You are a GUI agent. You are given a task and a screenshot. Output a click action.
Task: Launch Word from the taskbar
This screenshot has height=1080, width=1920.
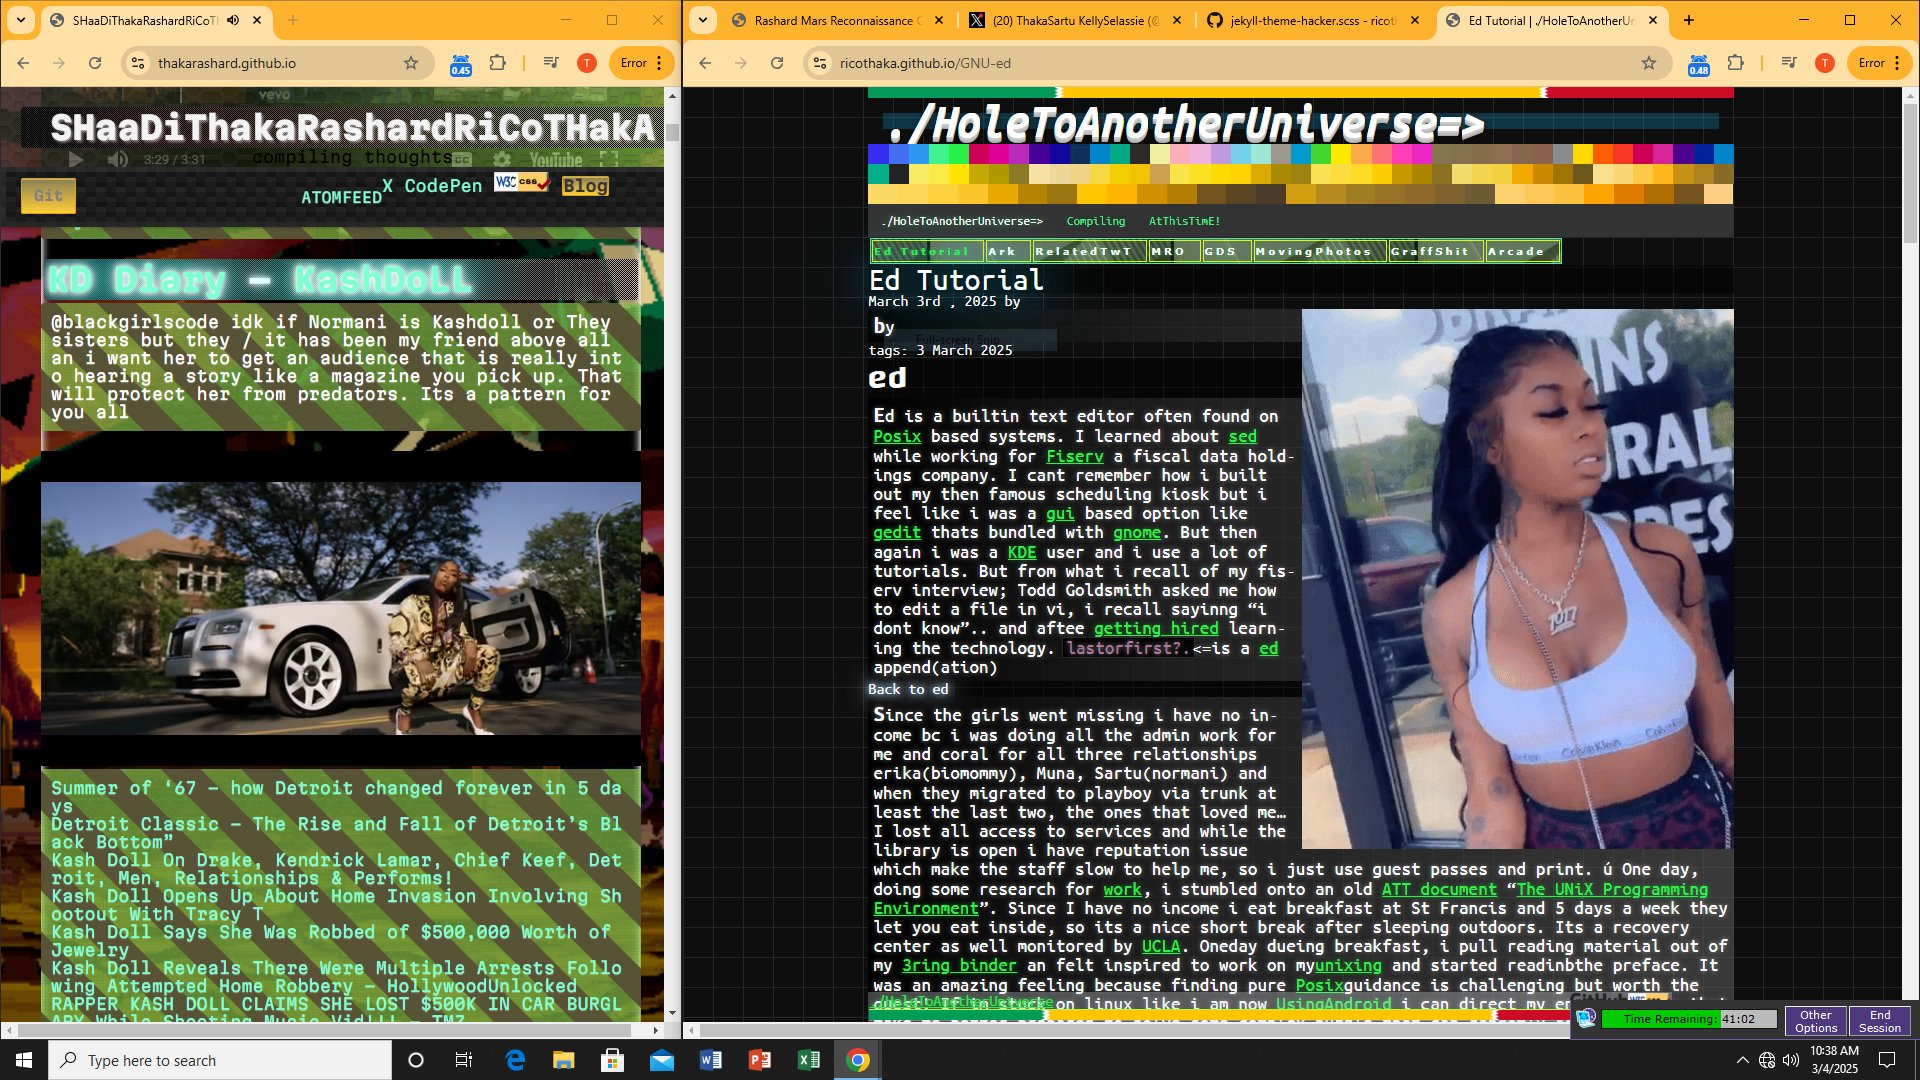711,1060
